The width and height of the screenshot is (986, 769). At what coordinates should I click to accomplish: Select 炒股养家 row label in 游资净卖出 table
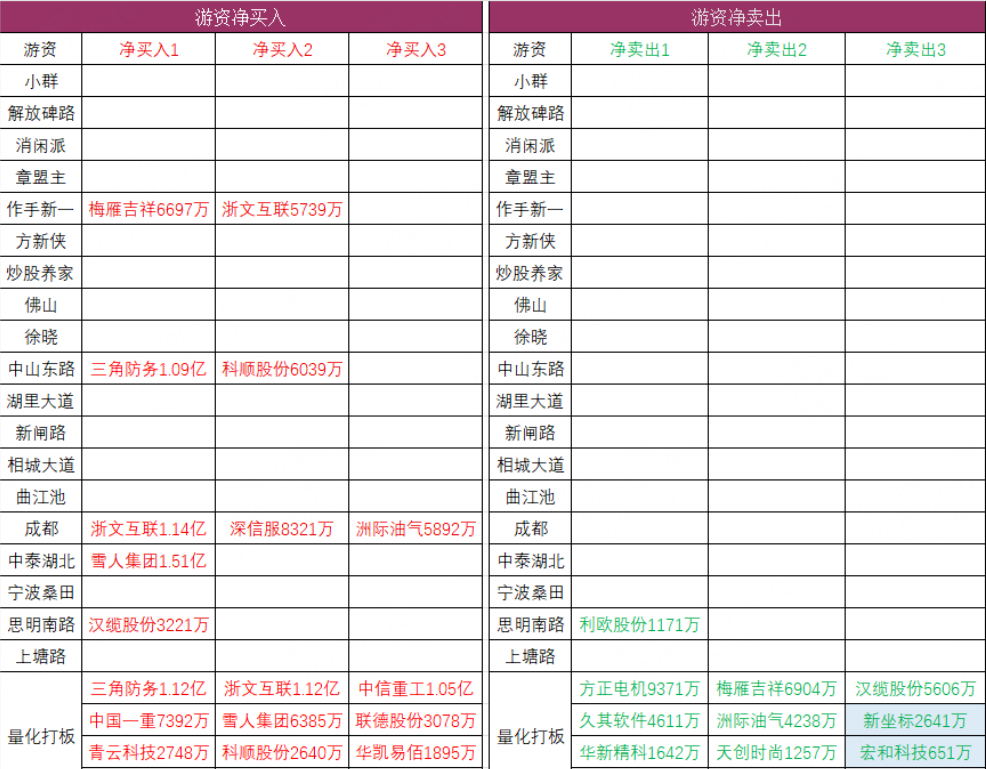pyautogui.click(x=530, y=273)
